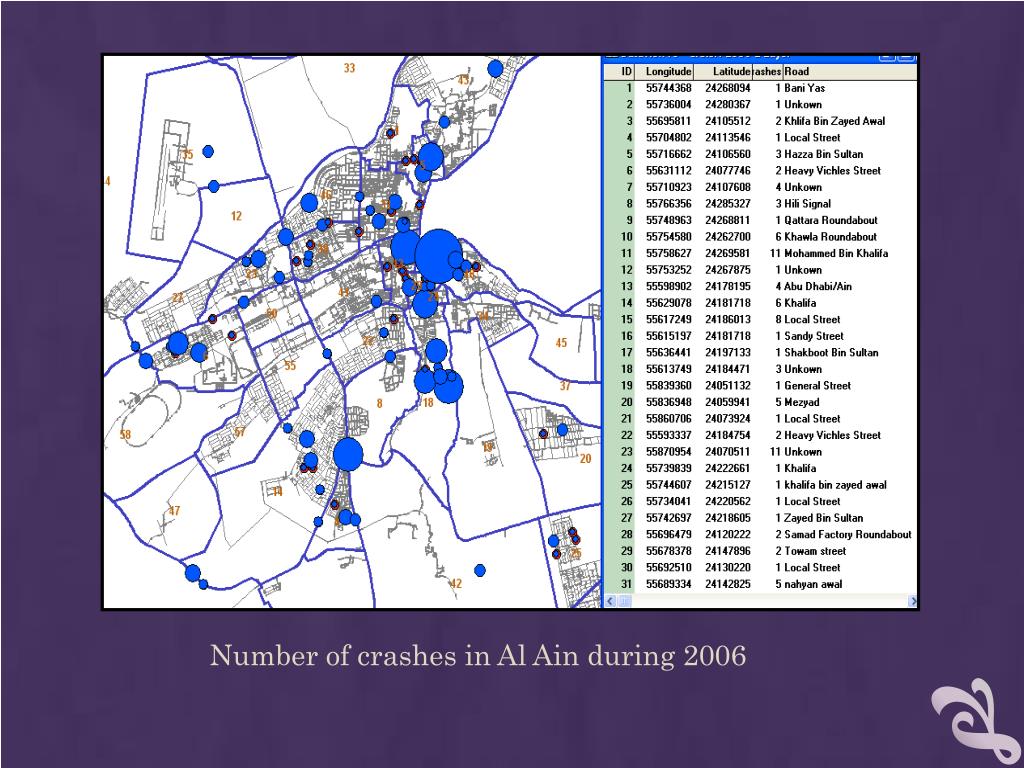Click latitude value 24280367
Image resolution: width=1024 pixels, height=768 pixels.
tap(728, 104)
